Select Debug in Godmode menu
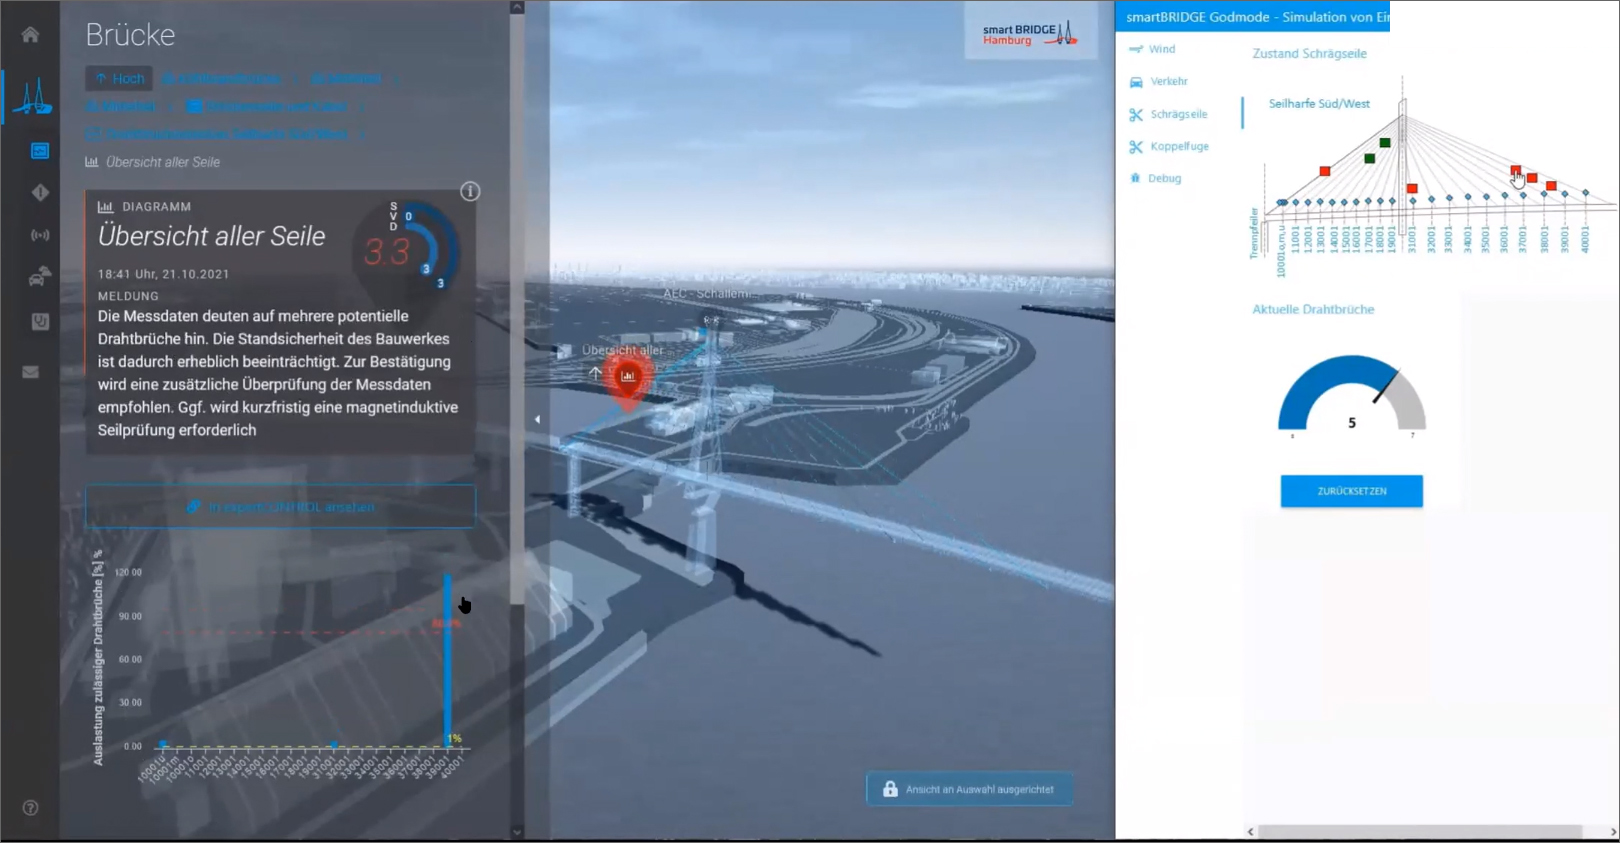This screenshot has width=1620, height=843. [1165, 178]
